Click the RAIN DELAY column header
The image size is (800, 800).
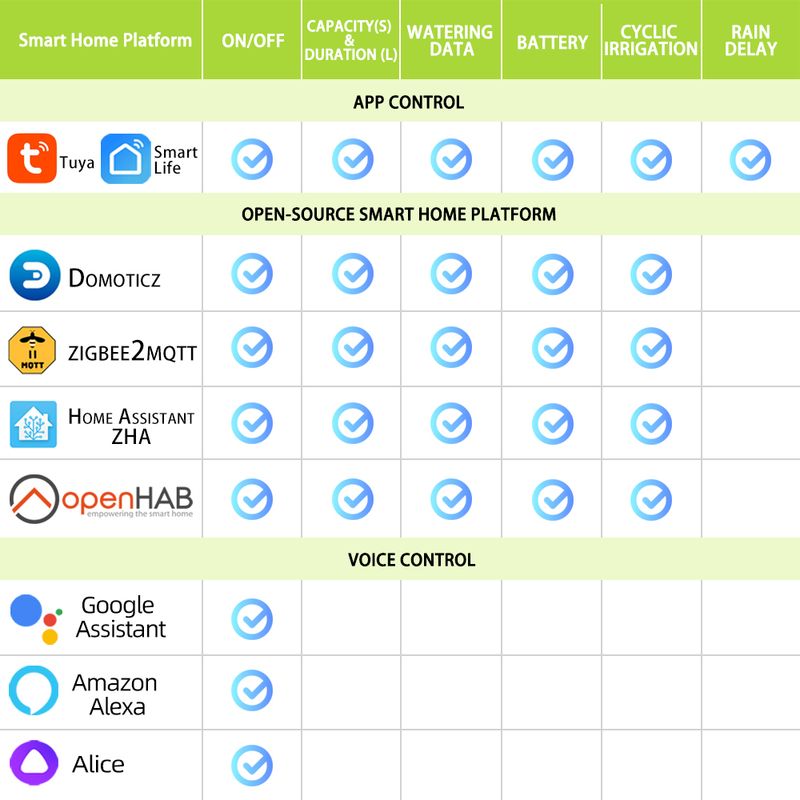[x=750, y=41]
